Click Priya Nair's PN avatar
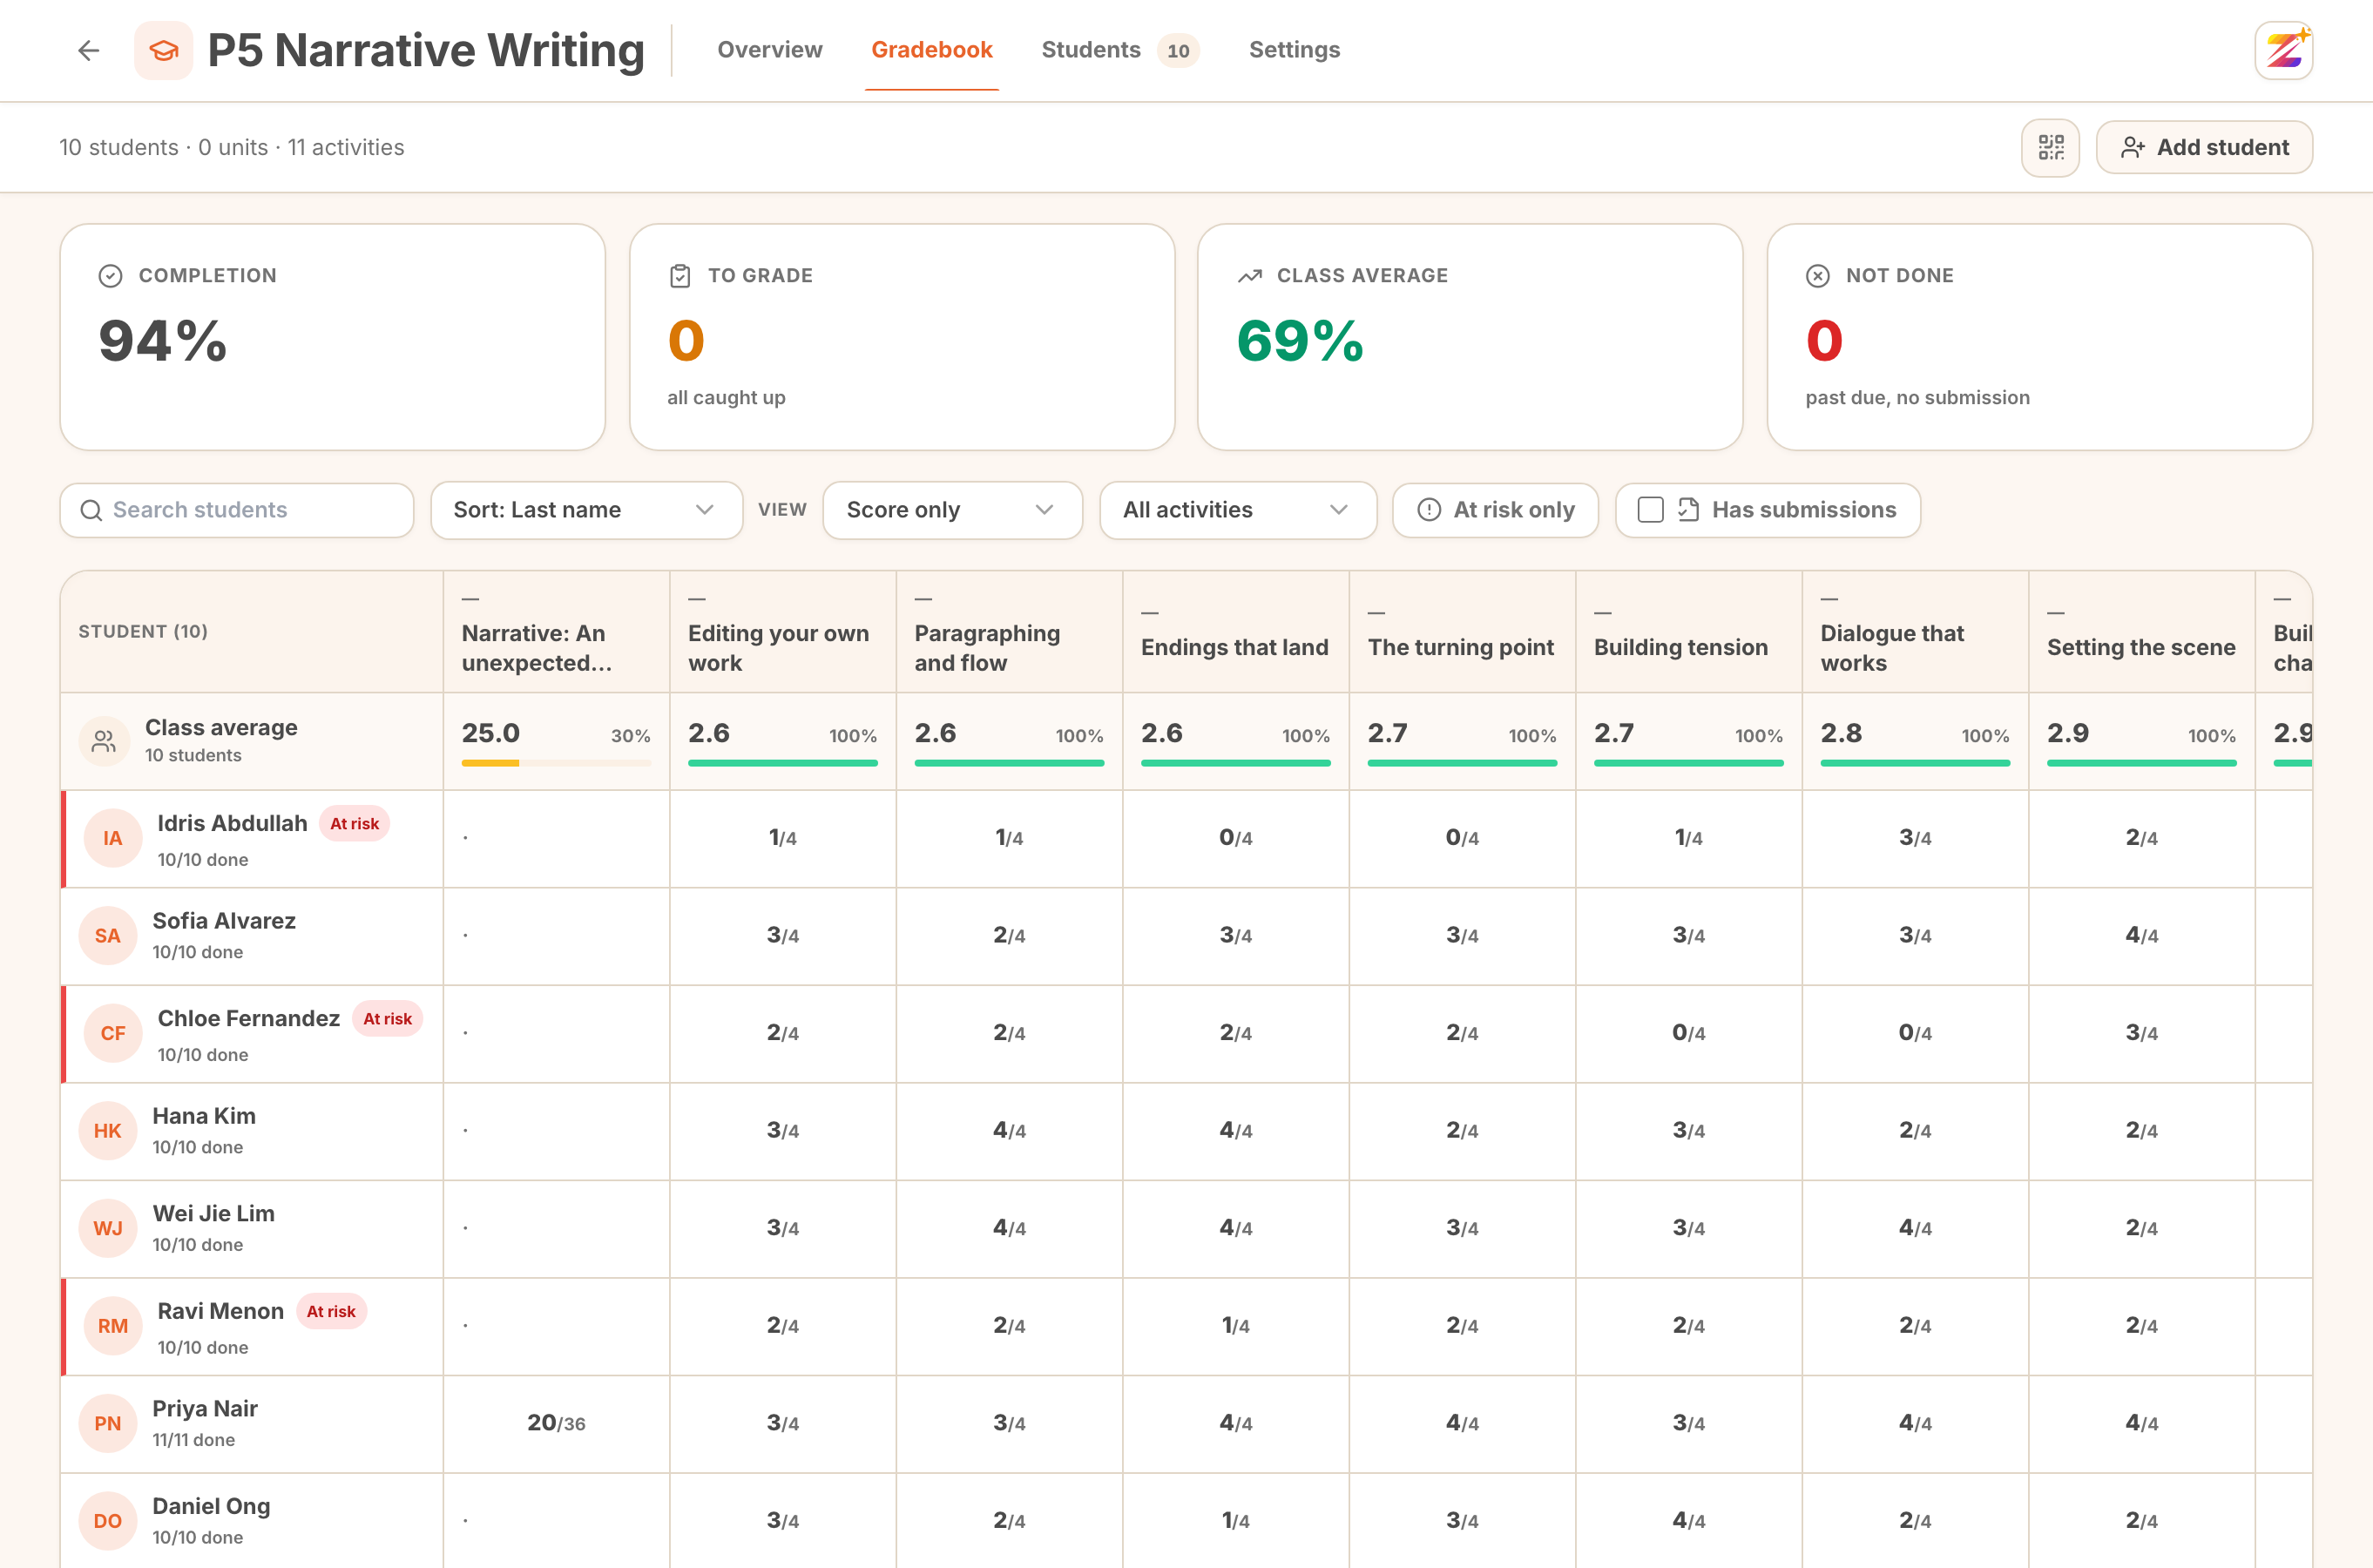The height and width of the screenshot is (1568, 2373). pos(108,1423)
